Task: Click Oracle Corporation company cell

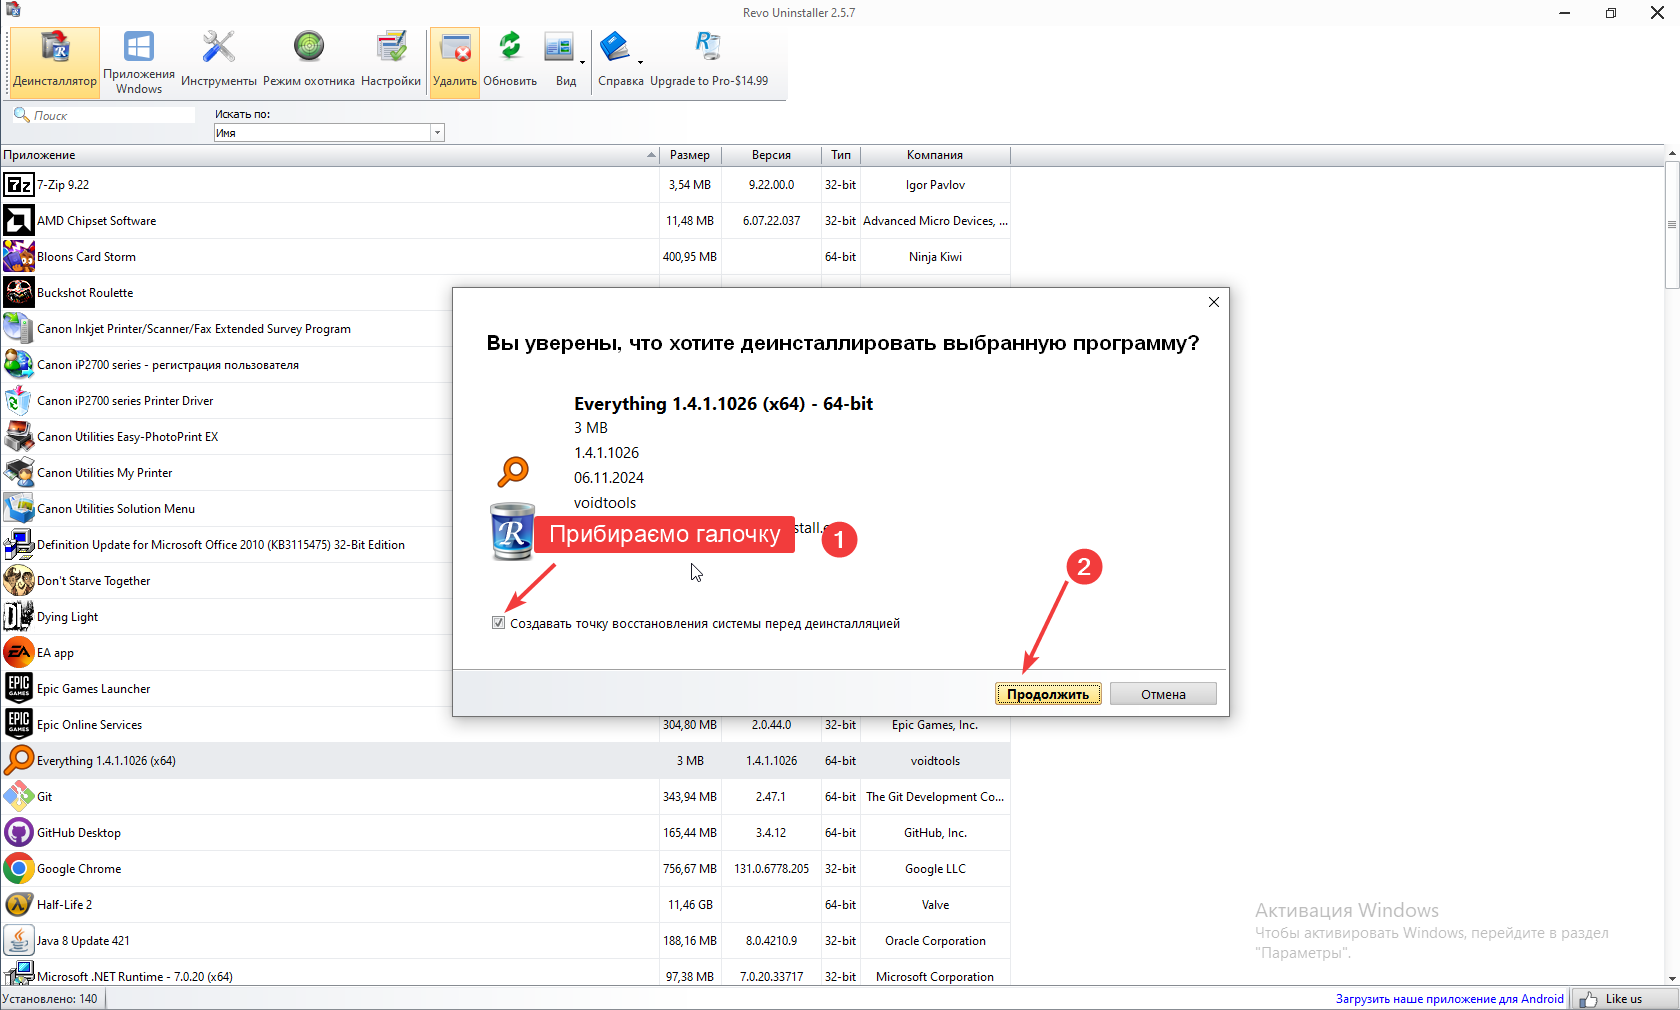Action: pos(935,941)
